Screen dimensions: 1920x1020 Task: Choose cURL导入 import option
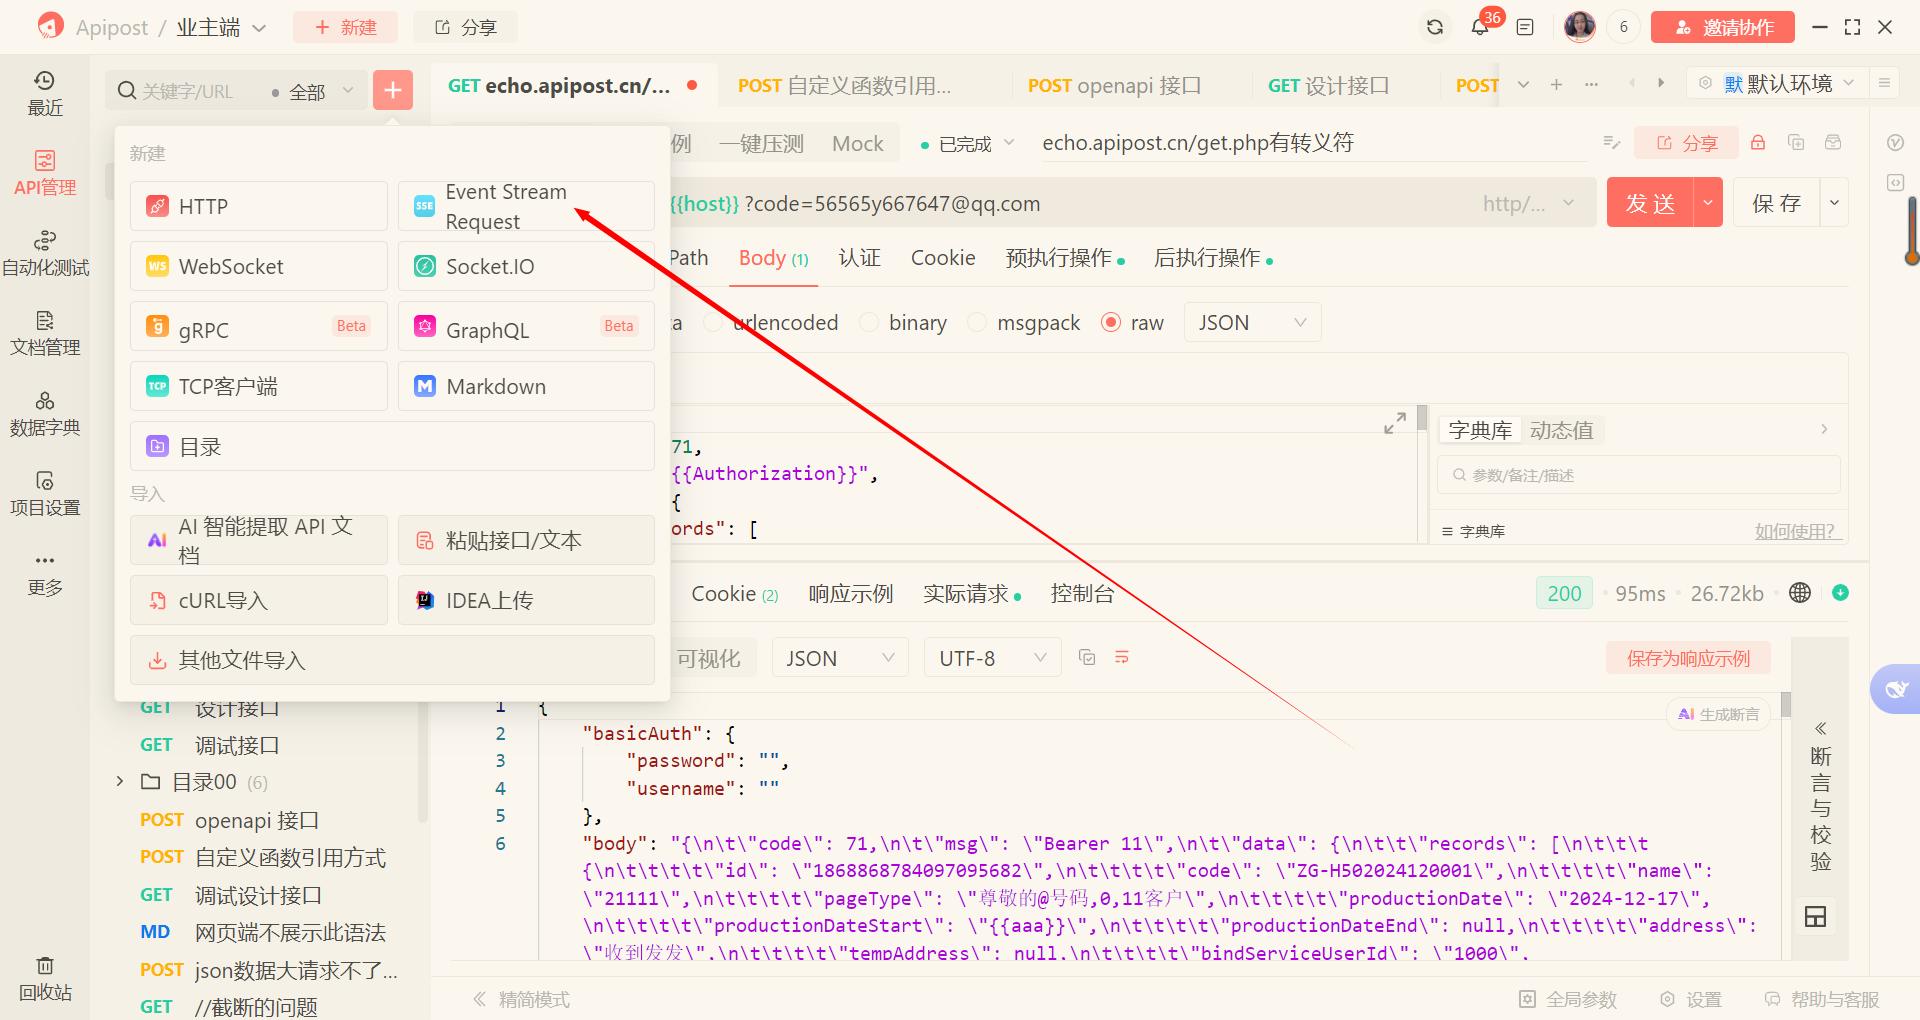(259, 600)
